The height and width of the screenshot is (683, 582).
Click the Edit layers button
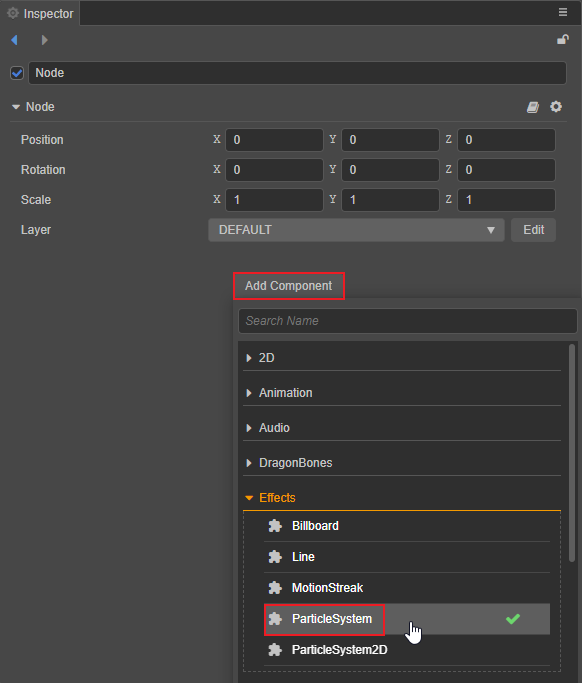[533, 230]
